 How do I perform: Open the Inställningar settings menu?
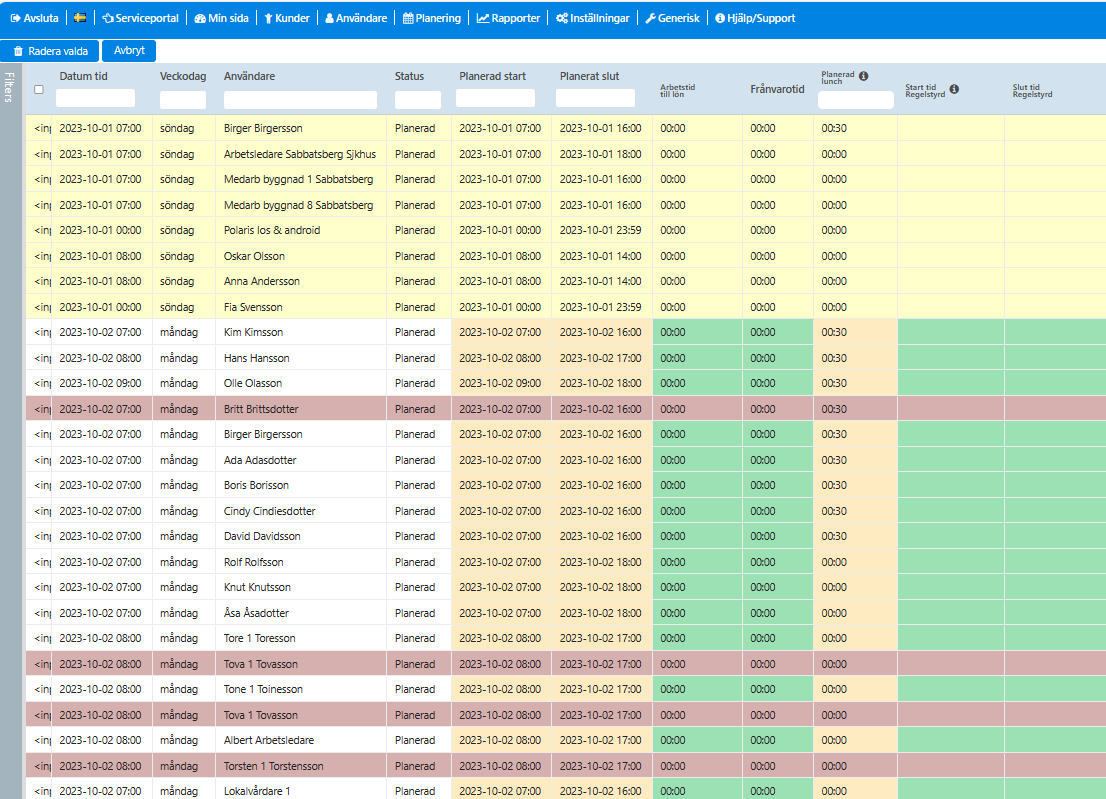click(x=592, y=18)
